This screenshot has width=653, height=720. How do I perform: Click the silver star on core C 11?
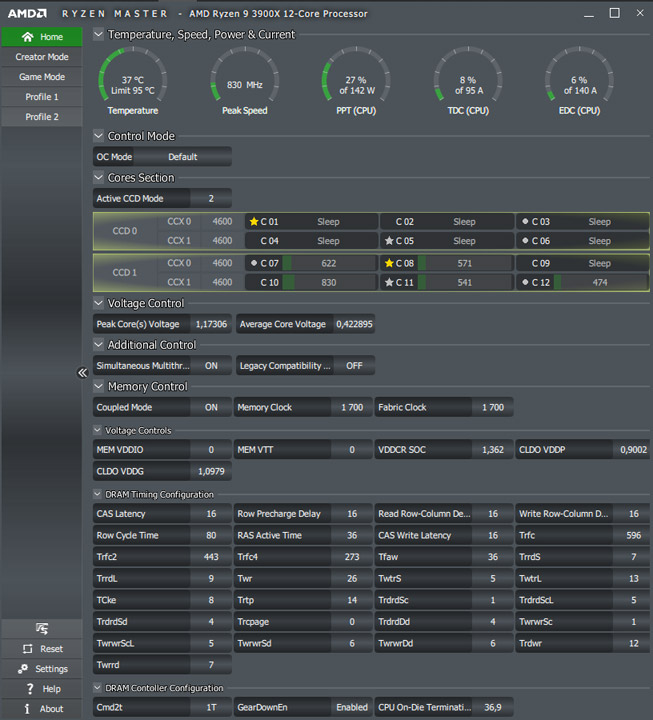[389, 282]
